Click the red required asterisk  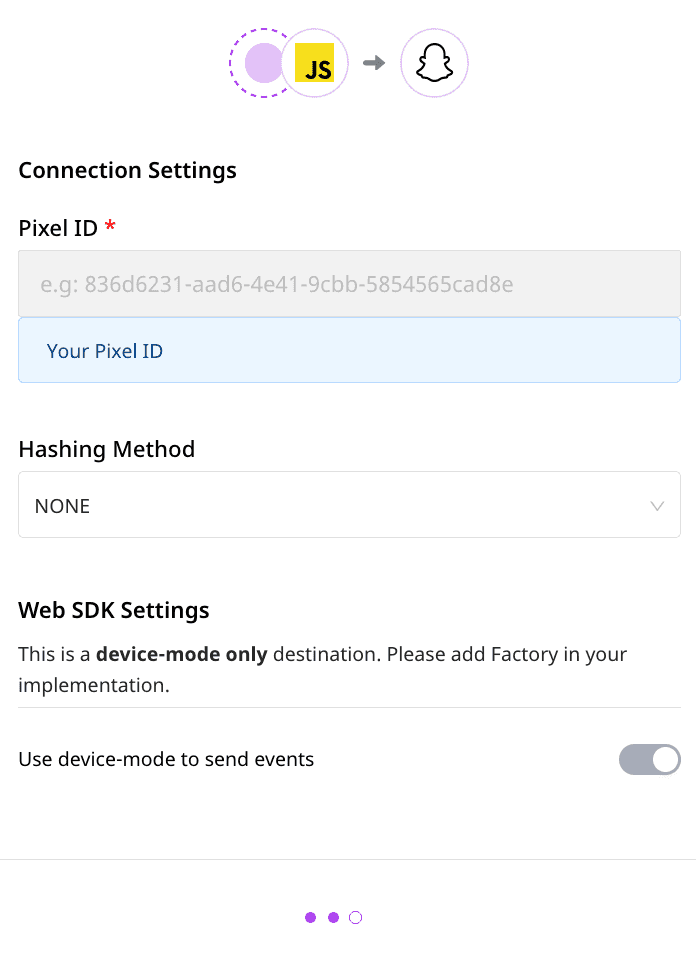[x=110, y=228]
